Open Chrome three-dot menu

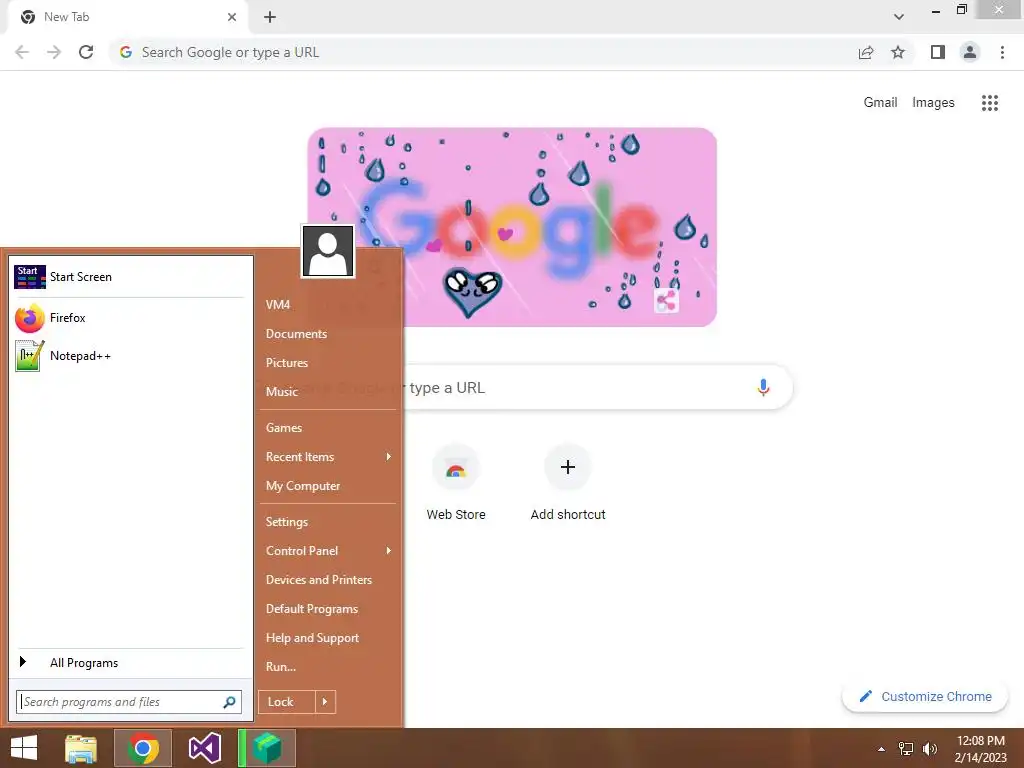pos(1002,52)
